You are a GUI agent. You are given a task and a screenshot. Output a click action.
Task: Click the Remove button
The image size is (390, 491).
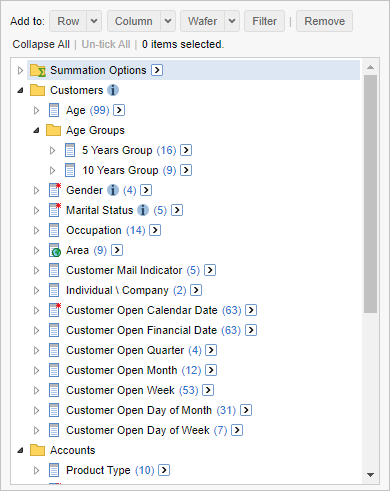pyautogui.click(x=324, y=21)
